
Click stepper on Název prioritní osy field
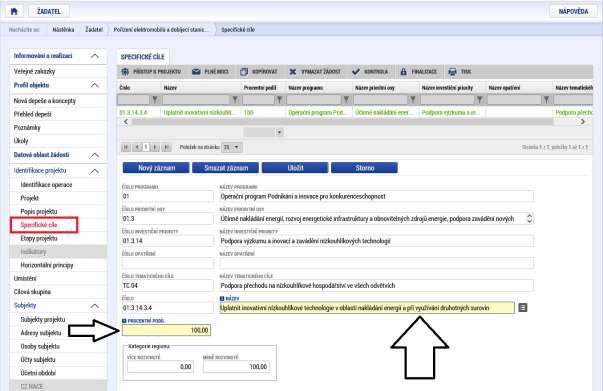tap(529, 218)
